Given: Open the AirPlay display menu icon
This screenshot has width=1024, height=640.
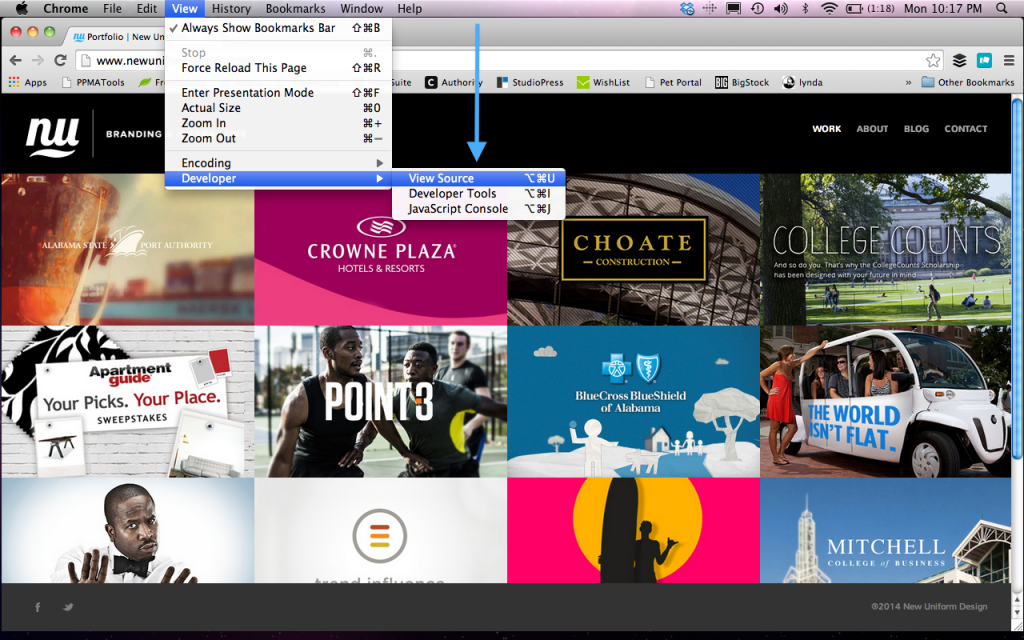Looking at the screenshot, I should pos(733,8).
